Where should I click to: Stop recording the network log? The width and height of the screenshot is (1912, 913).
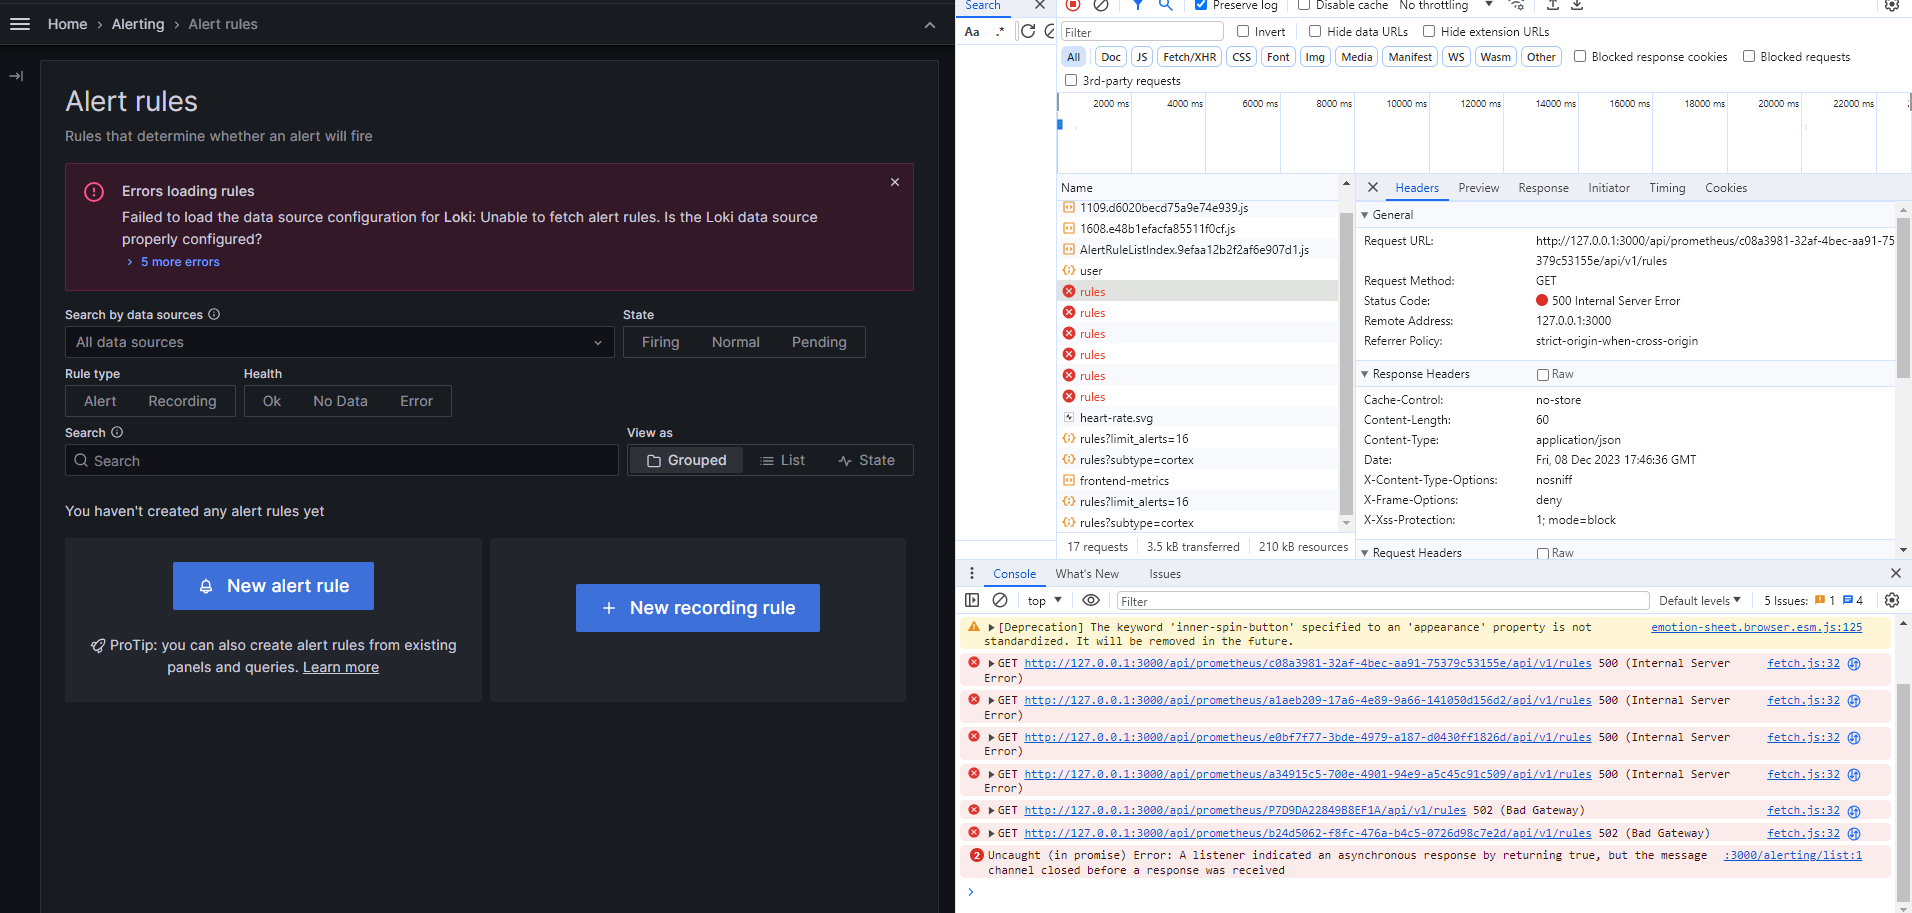click(x=1073, y=5)
